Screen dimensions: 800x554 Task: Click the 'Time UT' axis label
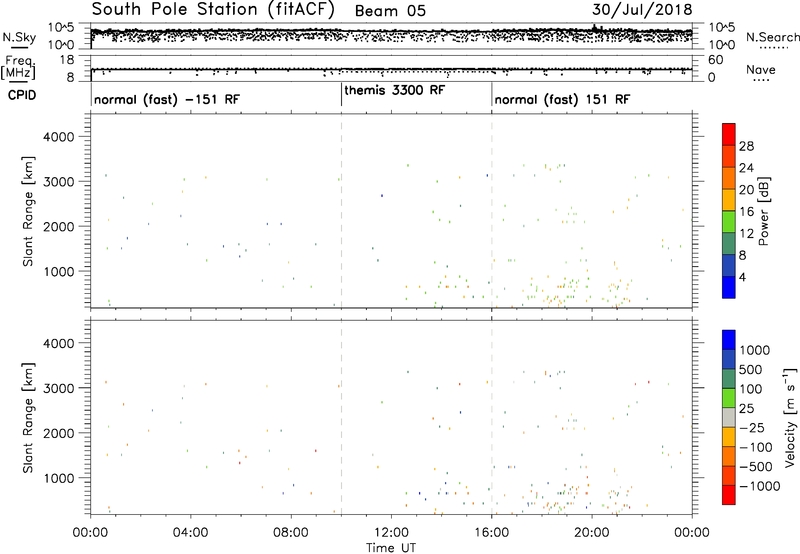click(391, 548)
